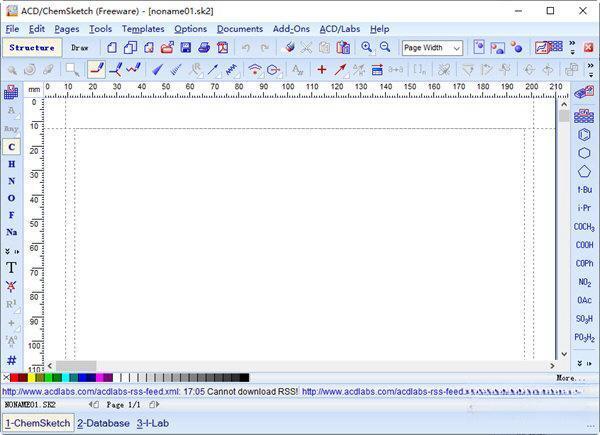This screenshot has height=435, width=600.
Task: Select the Nitrogen atom button
Action: [11, 181]
